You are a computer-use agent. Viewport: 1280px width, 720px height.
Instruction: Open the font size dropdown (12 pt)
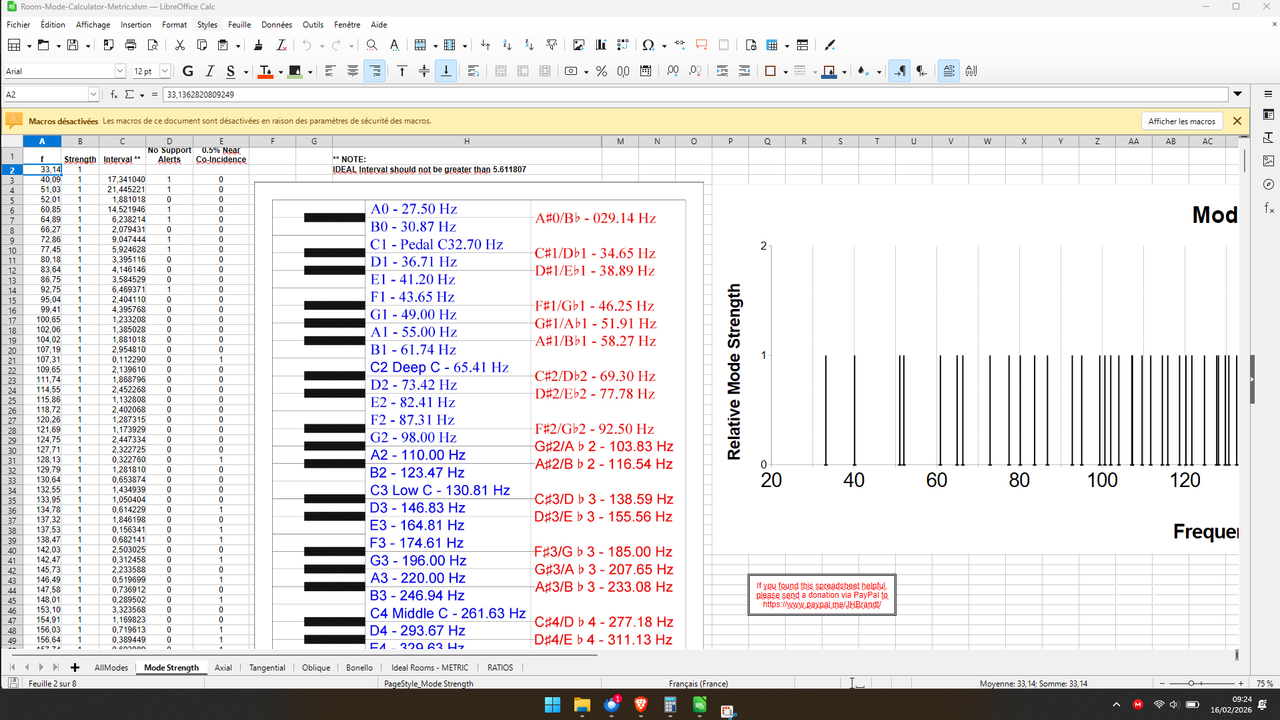point(165,71)
